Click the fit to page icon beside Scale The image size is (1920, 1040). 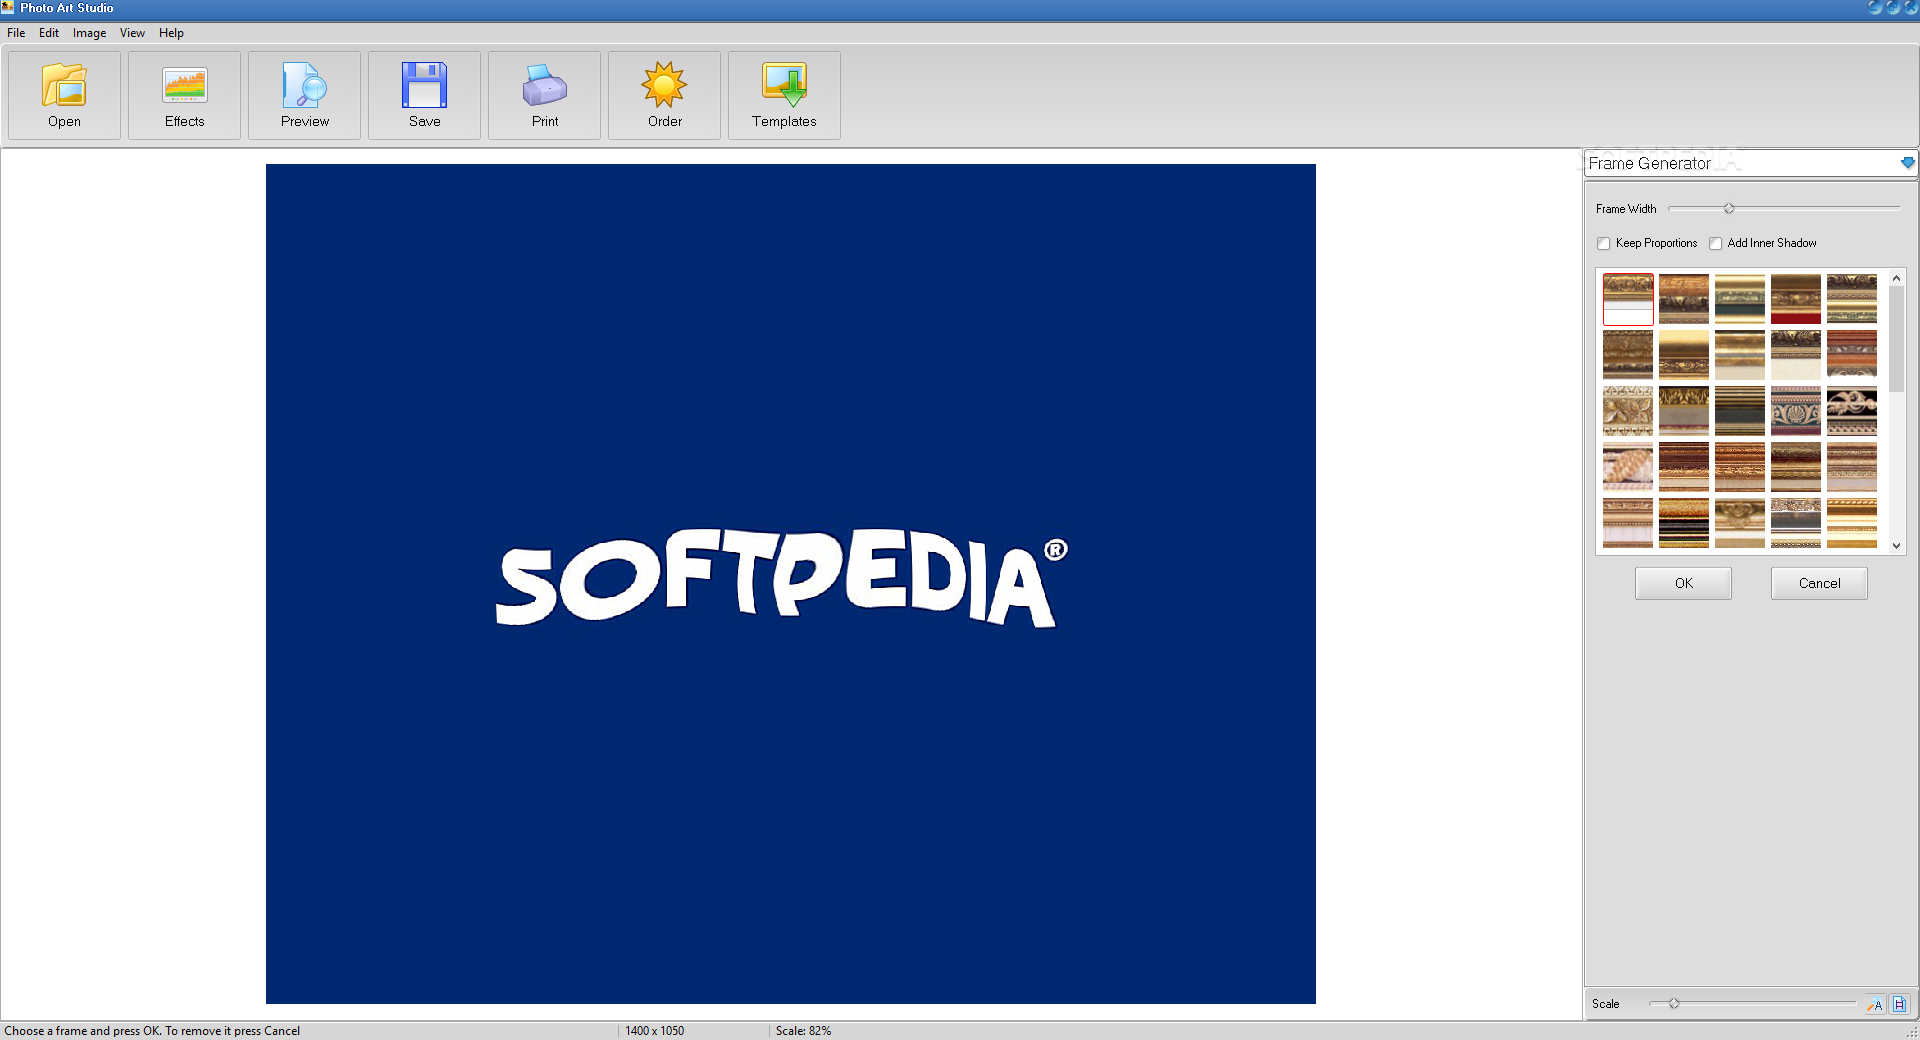1899,1004
